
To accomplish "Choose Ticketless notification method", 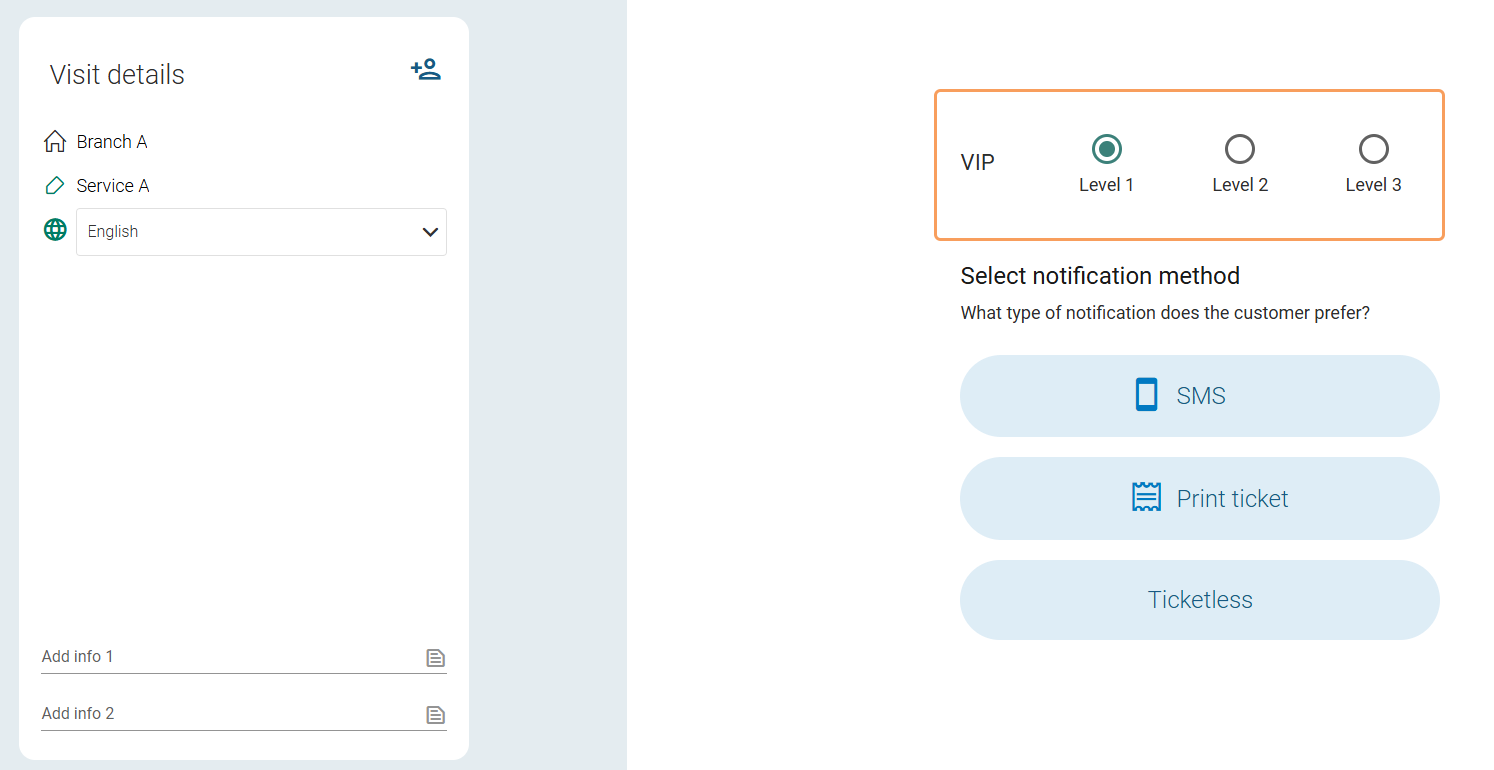I will [1199, 600].
